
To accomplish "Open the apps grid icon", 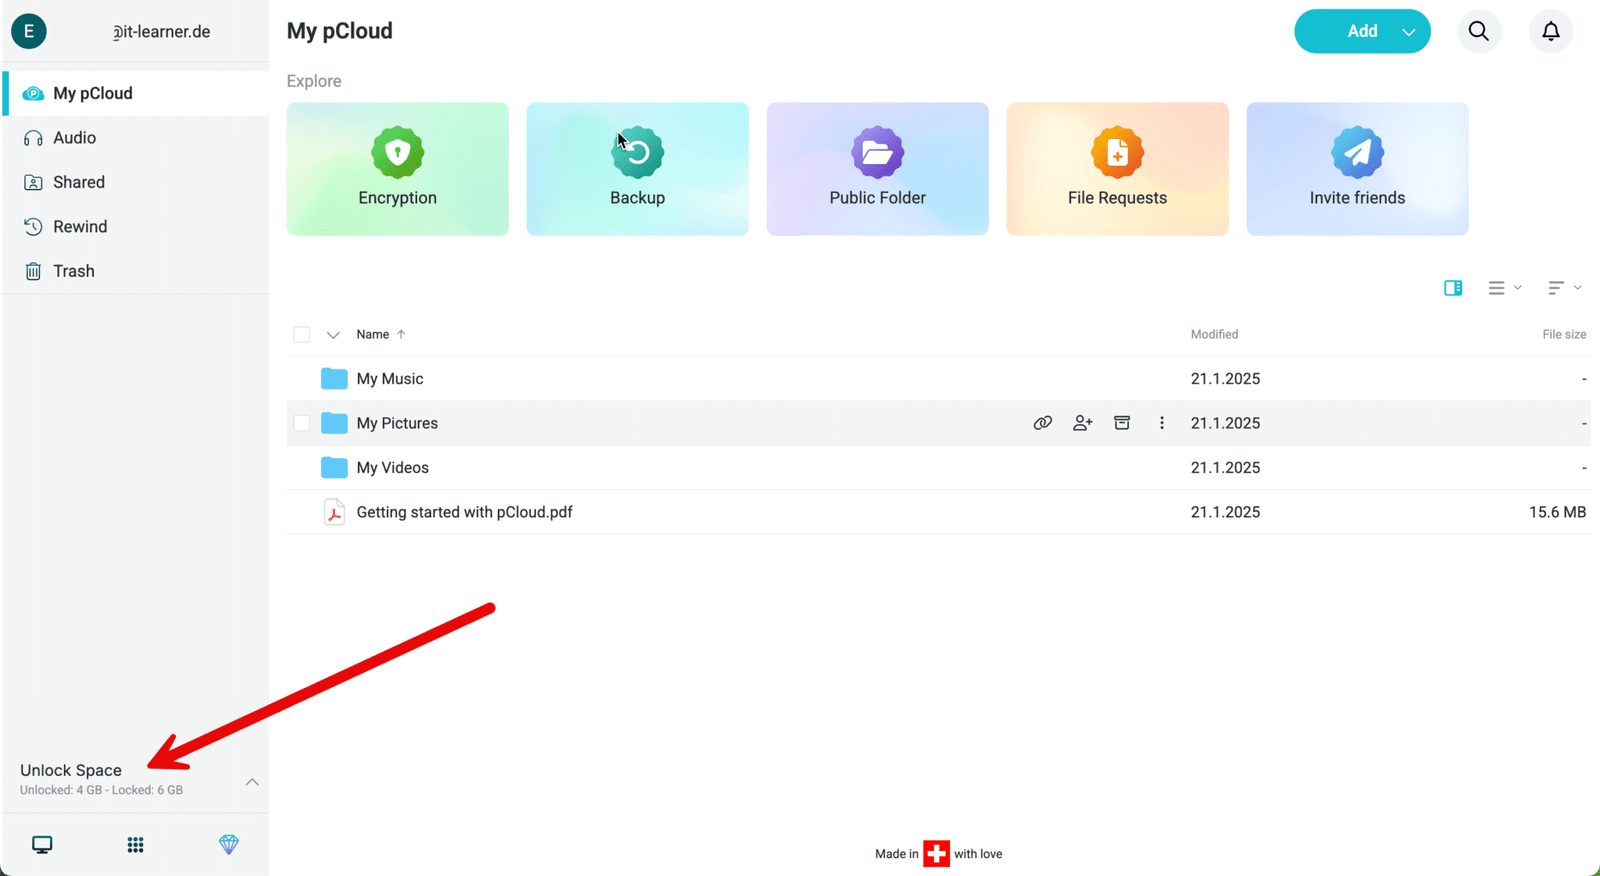I will (x=136, y=845).
